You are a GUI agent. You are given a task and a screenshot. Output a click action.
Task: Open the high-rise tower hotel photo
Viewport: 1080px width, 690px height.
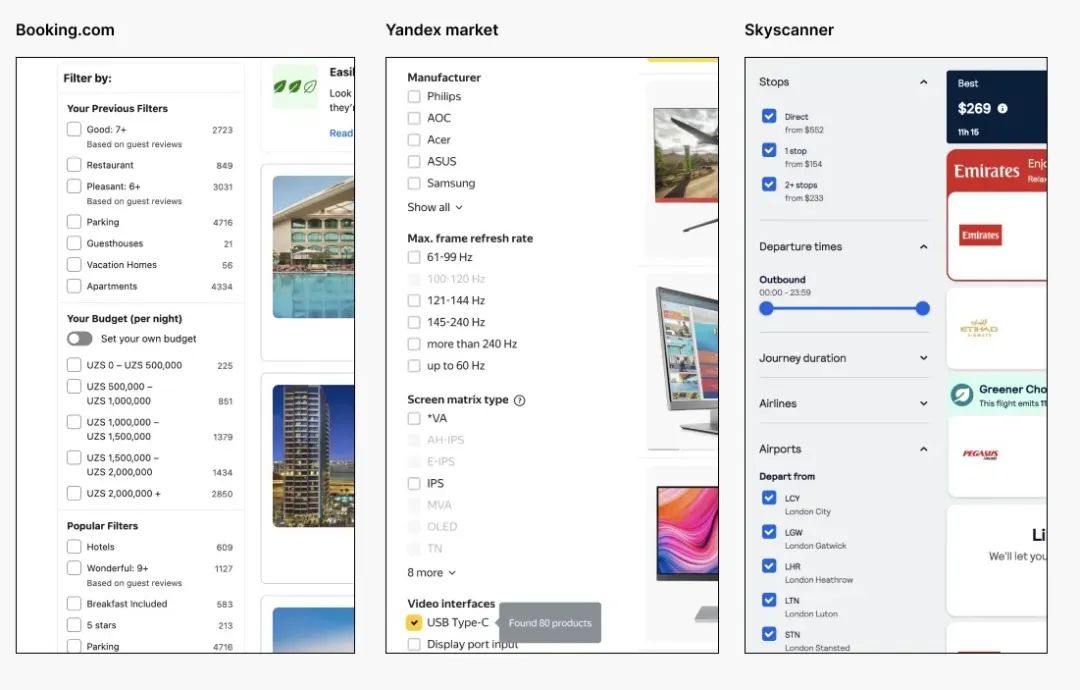(x=313, y=456)
